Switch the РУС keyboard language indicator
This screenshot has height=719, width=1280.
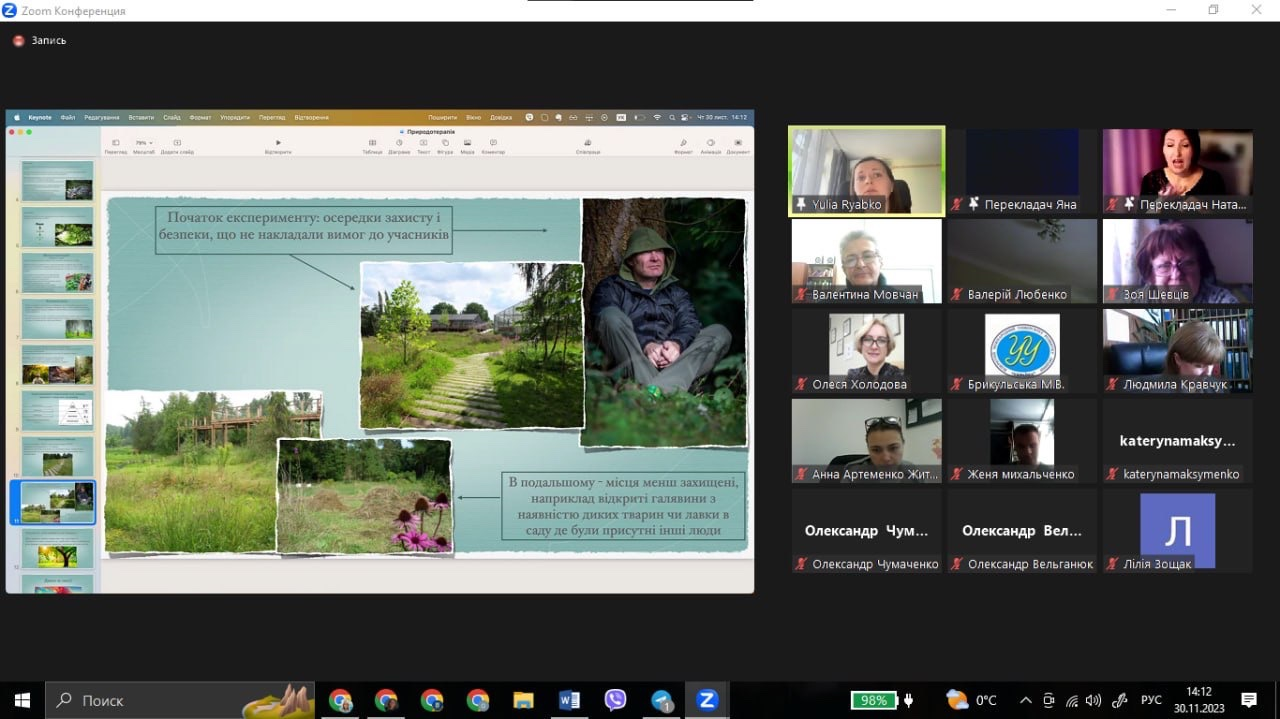(x=1151, y=700)
